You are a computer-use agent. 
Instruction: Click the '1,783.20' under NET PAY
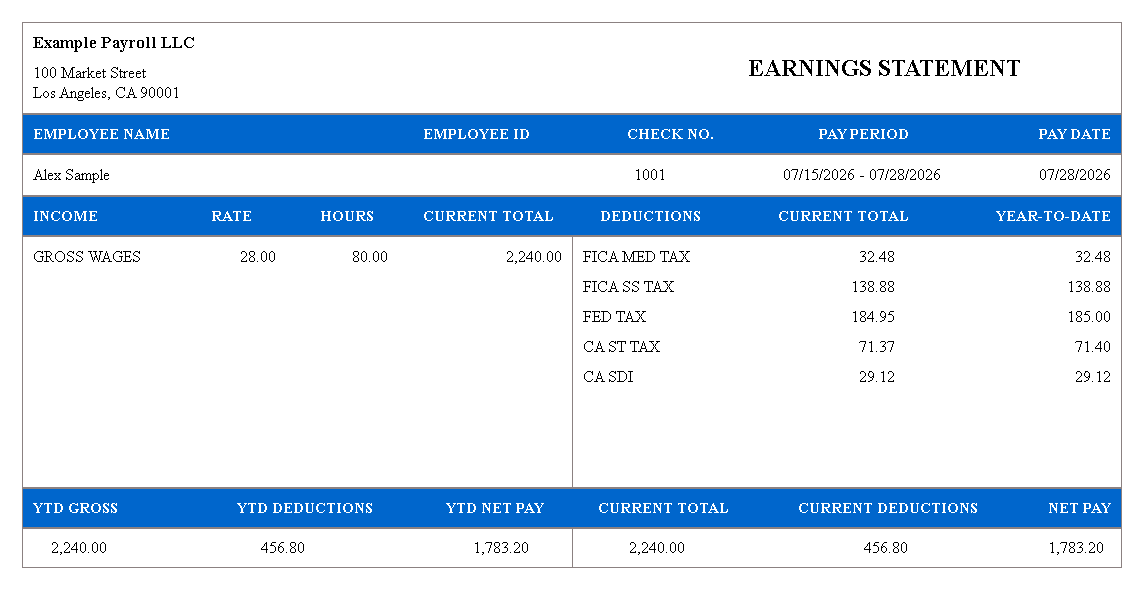1076,547
